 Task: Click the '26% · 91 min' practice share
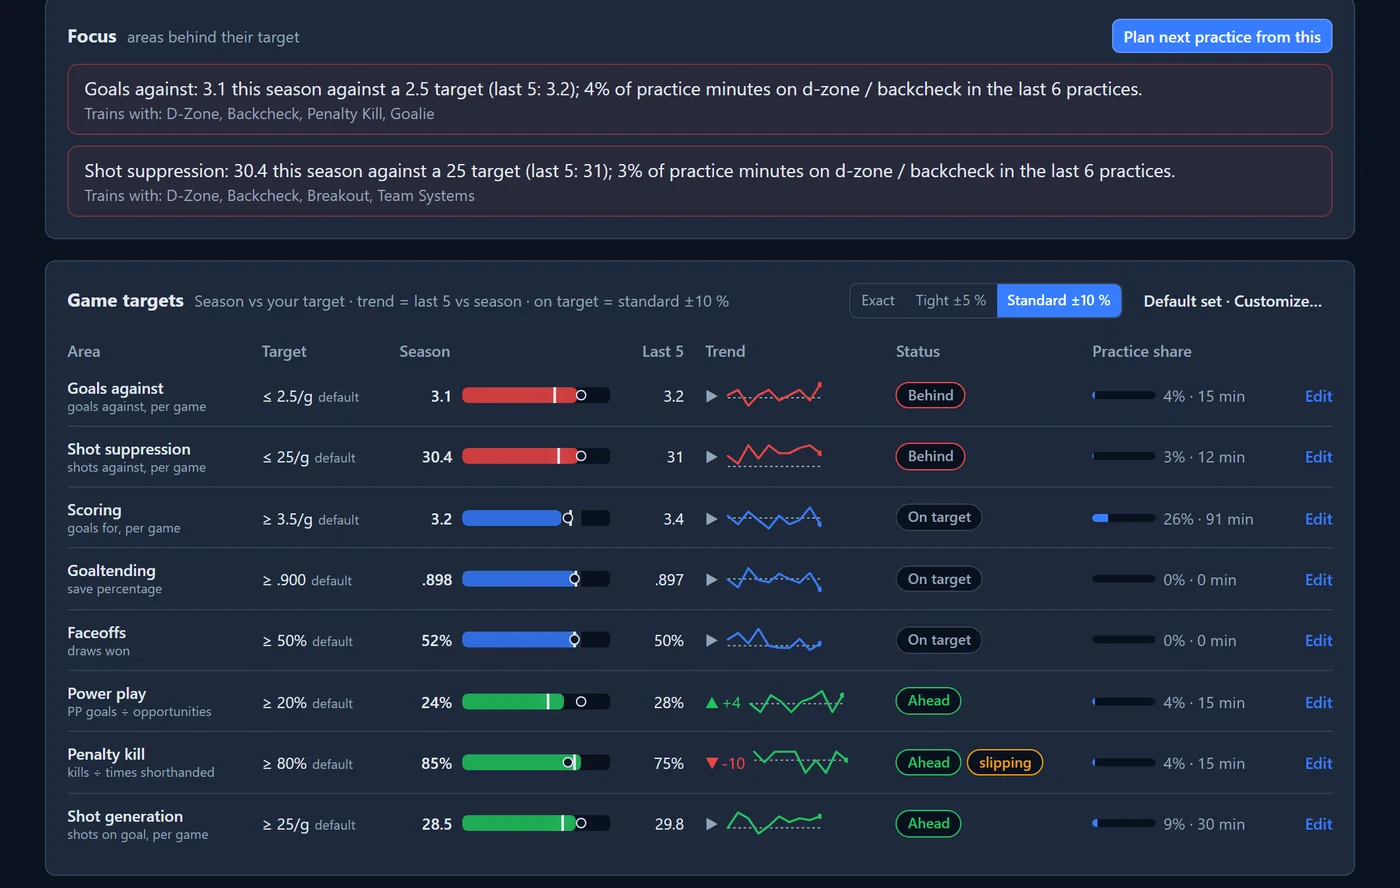(x=1208, y=519)
